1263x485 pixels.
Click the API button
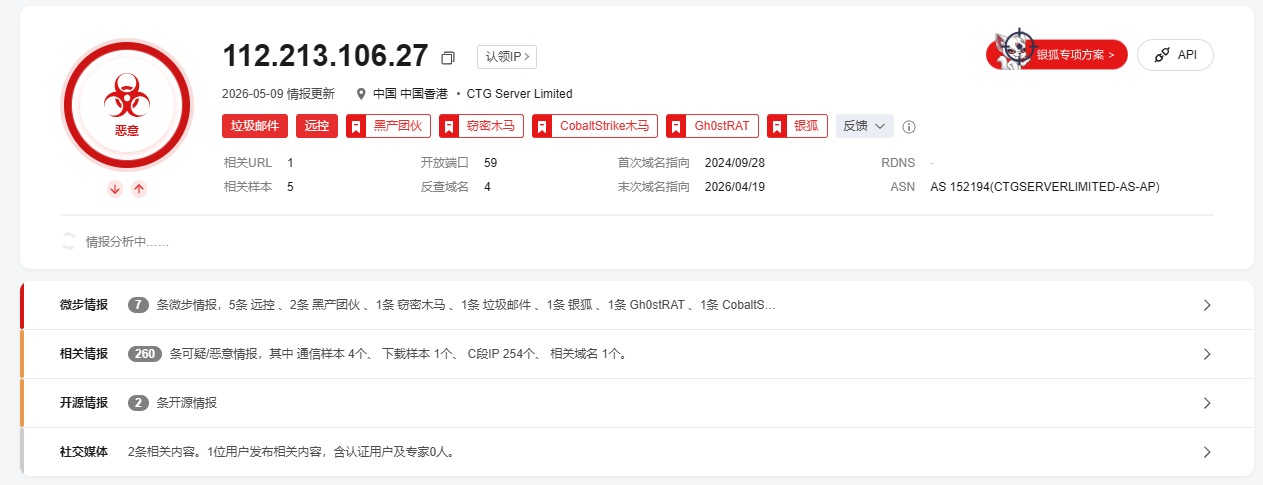(1176, 55)
